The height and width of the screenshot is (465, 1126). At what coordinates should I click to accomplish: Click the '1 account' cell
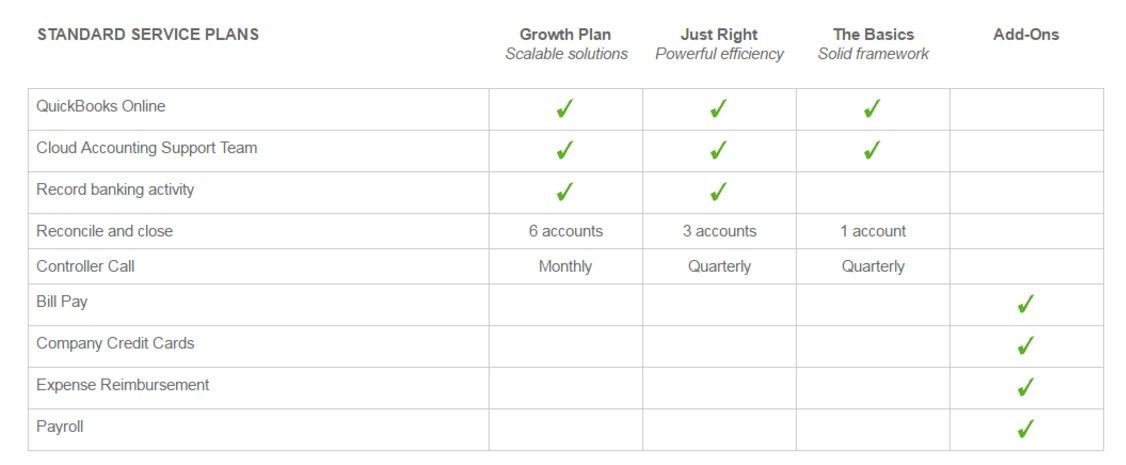tap(873, 231)
